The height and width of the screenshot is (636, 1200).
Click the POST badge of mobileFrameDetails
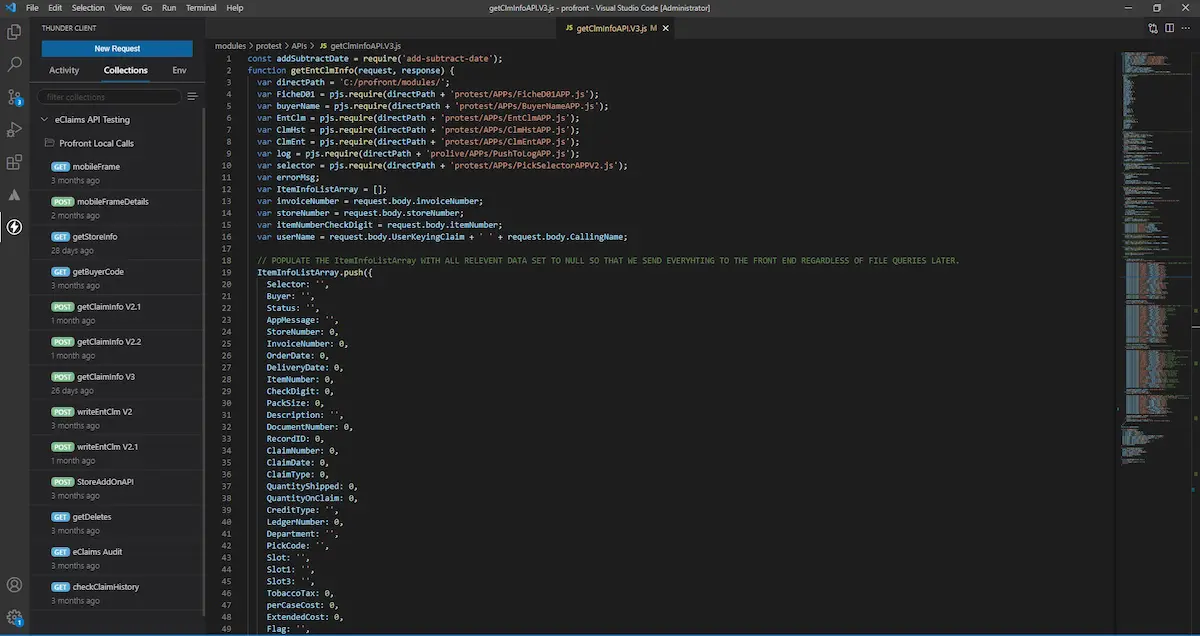[x=62, y=202]
